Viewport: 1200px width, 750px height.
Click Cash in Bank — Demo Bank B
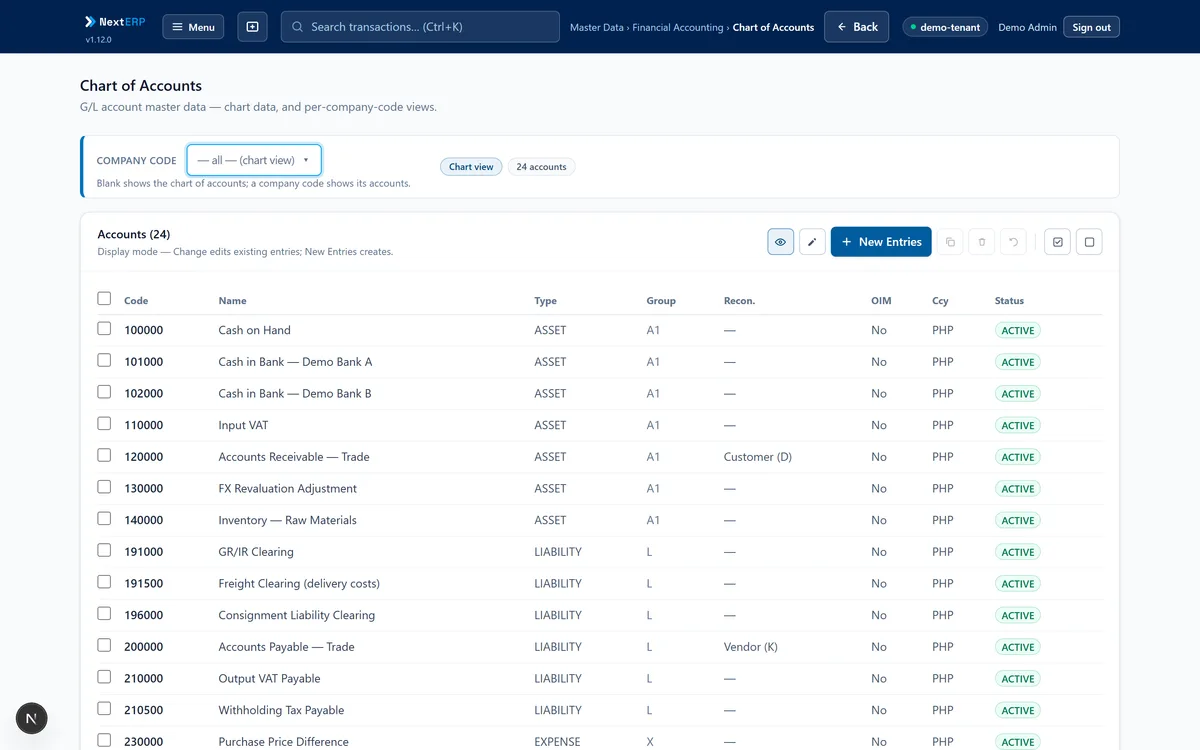click(x=295, y=394)
